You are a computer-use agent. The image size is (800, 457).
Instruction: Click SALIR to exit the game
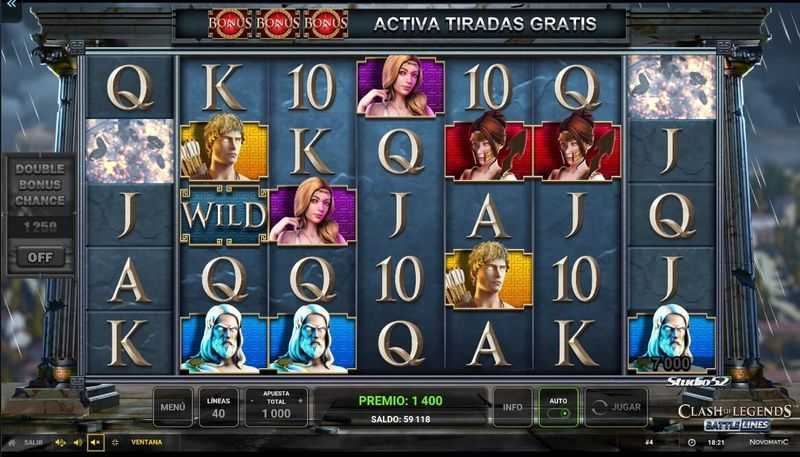[33, 442]
